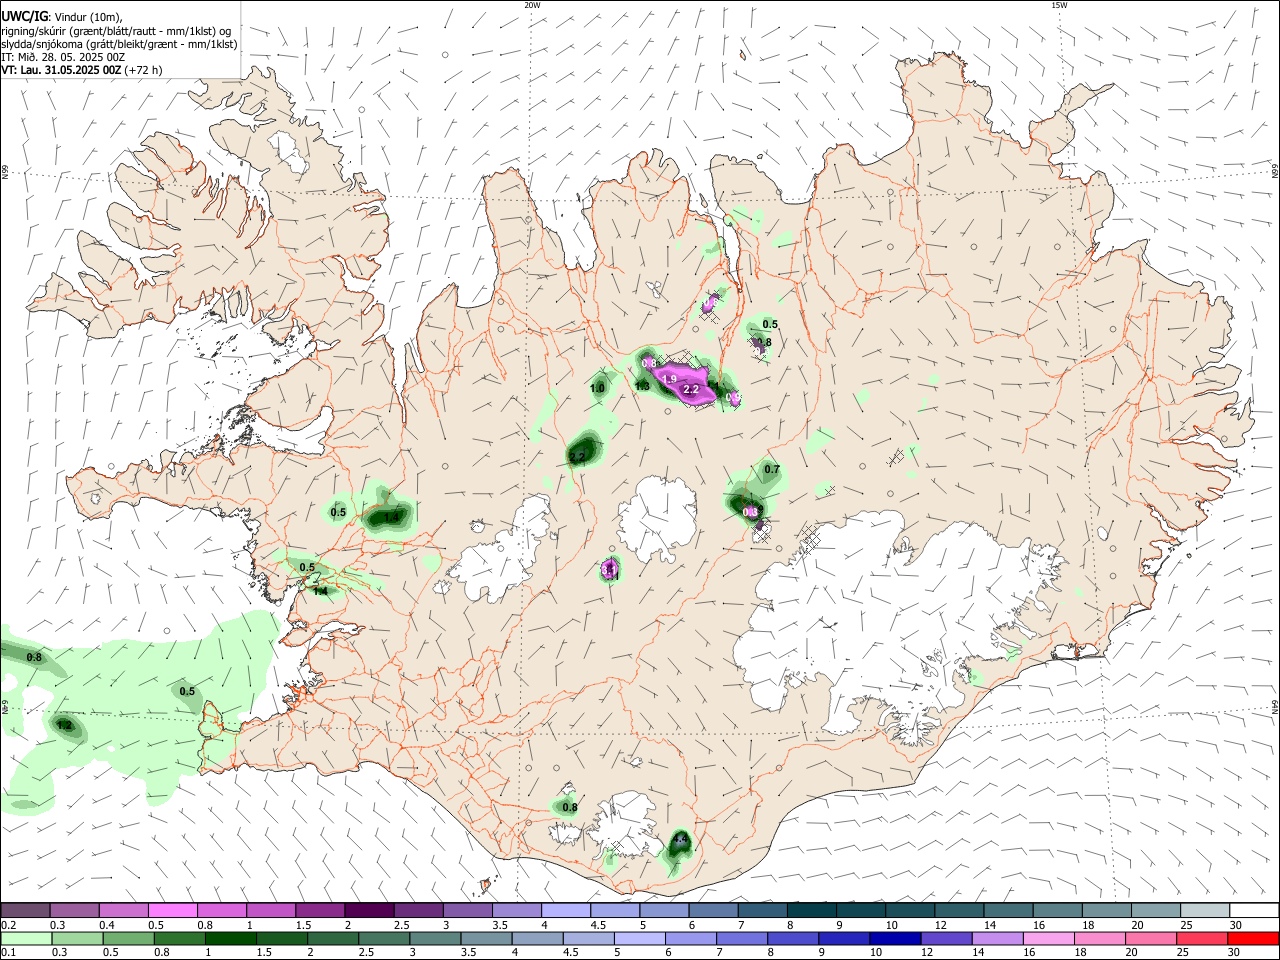Click the '0.4' label on the snow scale

pyautogui.click(x=107, y=925)
